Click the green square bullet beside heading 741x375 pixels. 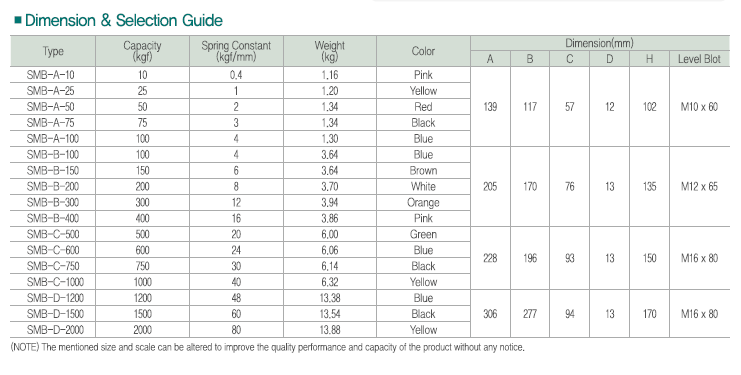pos(18,20)
